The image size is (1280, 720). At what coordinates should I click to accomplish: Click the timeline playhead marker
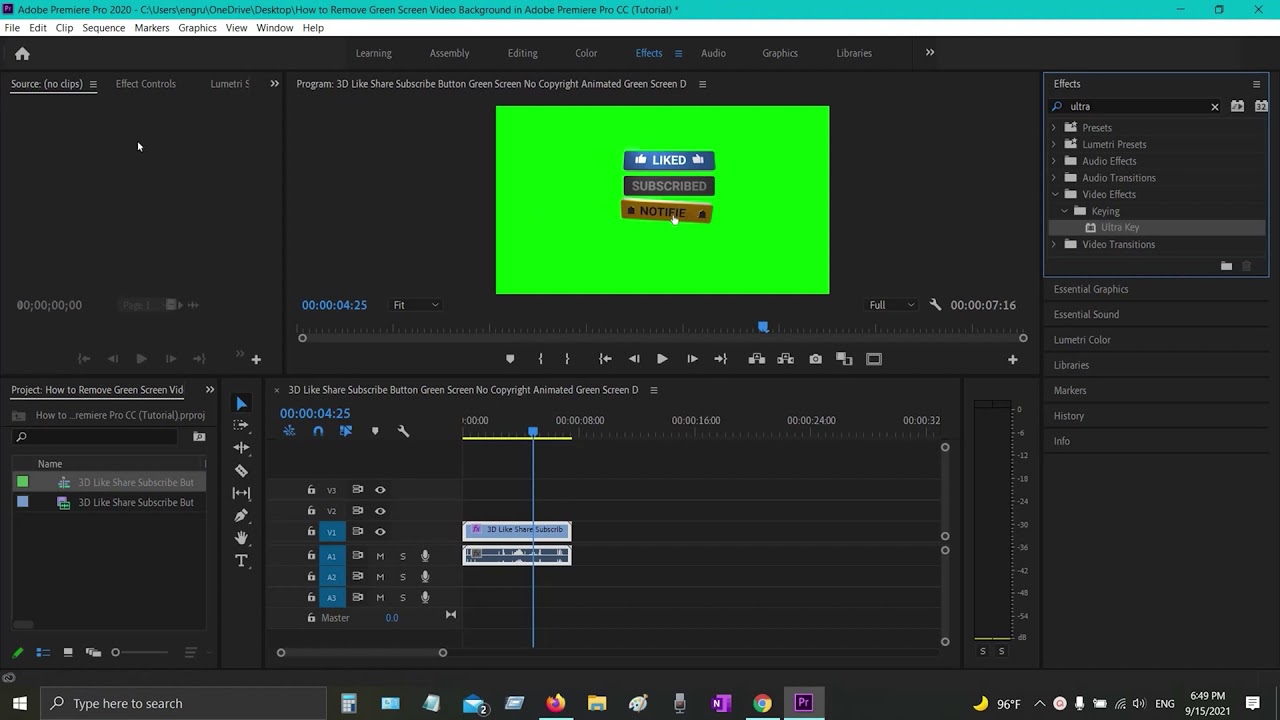[533, 432]
